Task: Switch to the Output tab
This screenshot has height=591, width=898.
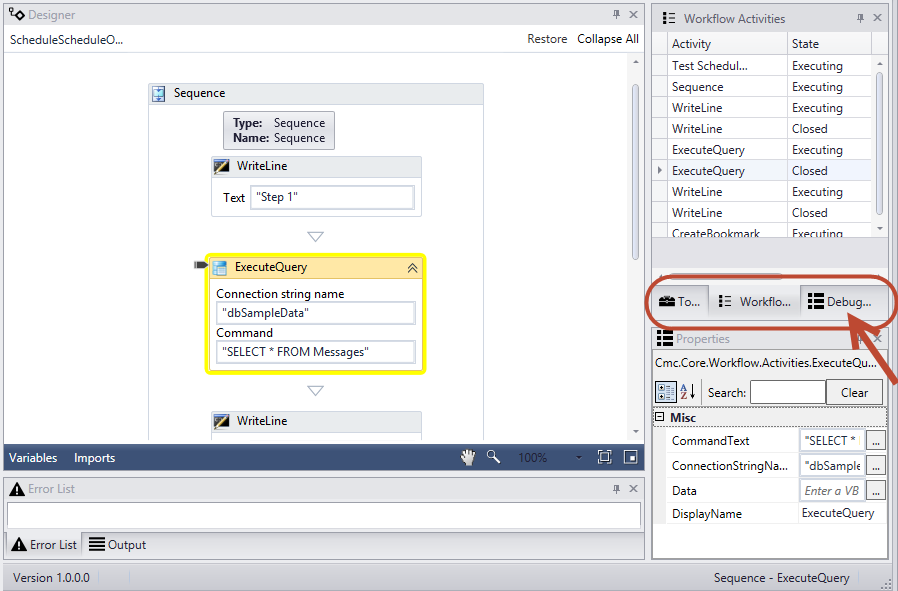Action: [x=118, y=545]
